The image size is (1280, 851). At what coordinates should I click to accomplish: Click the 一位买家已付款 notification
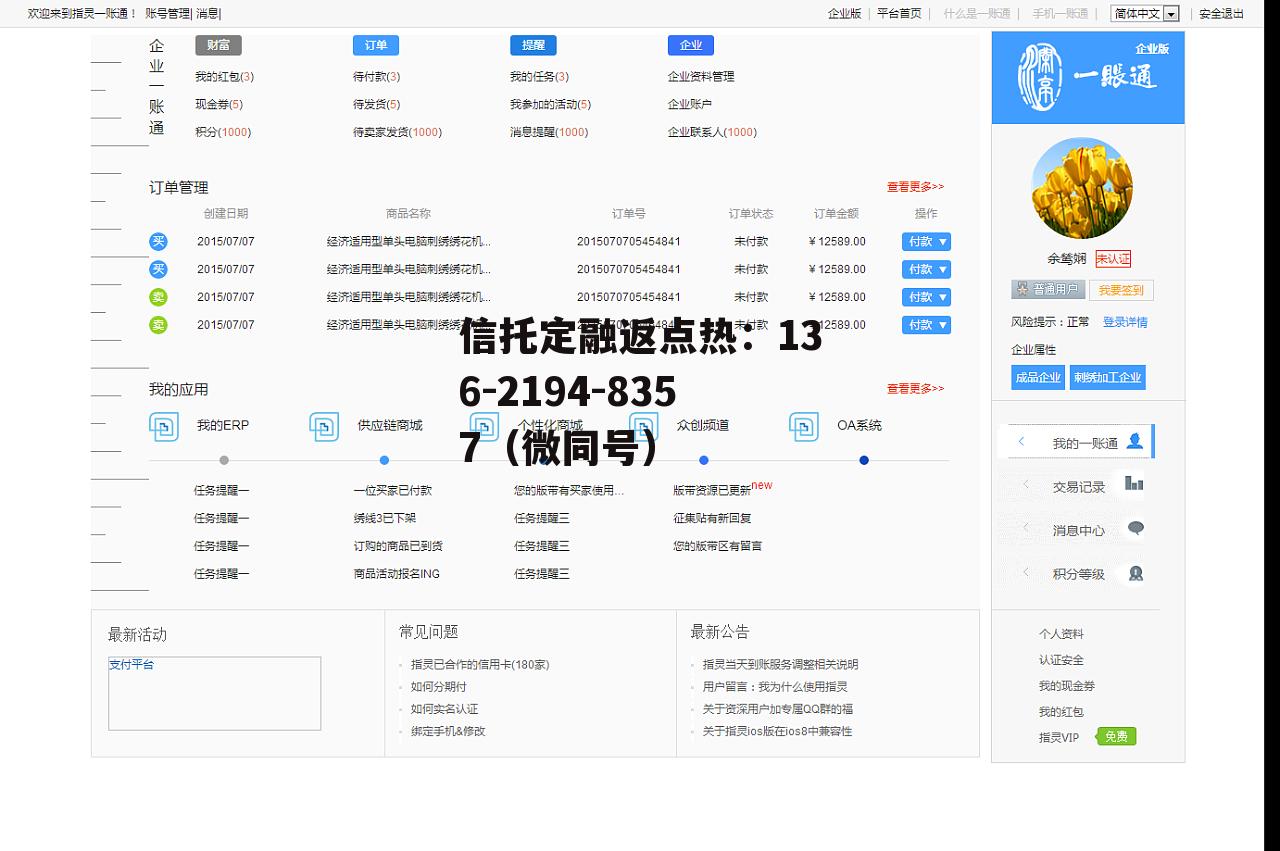[392, 490]
